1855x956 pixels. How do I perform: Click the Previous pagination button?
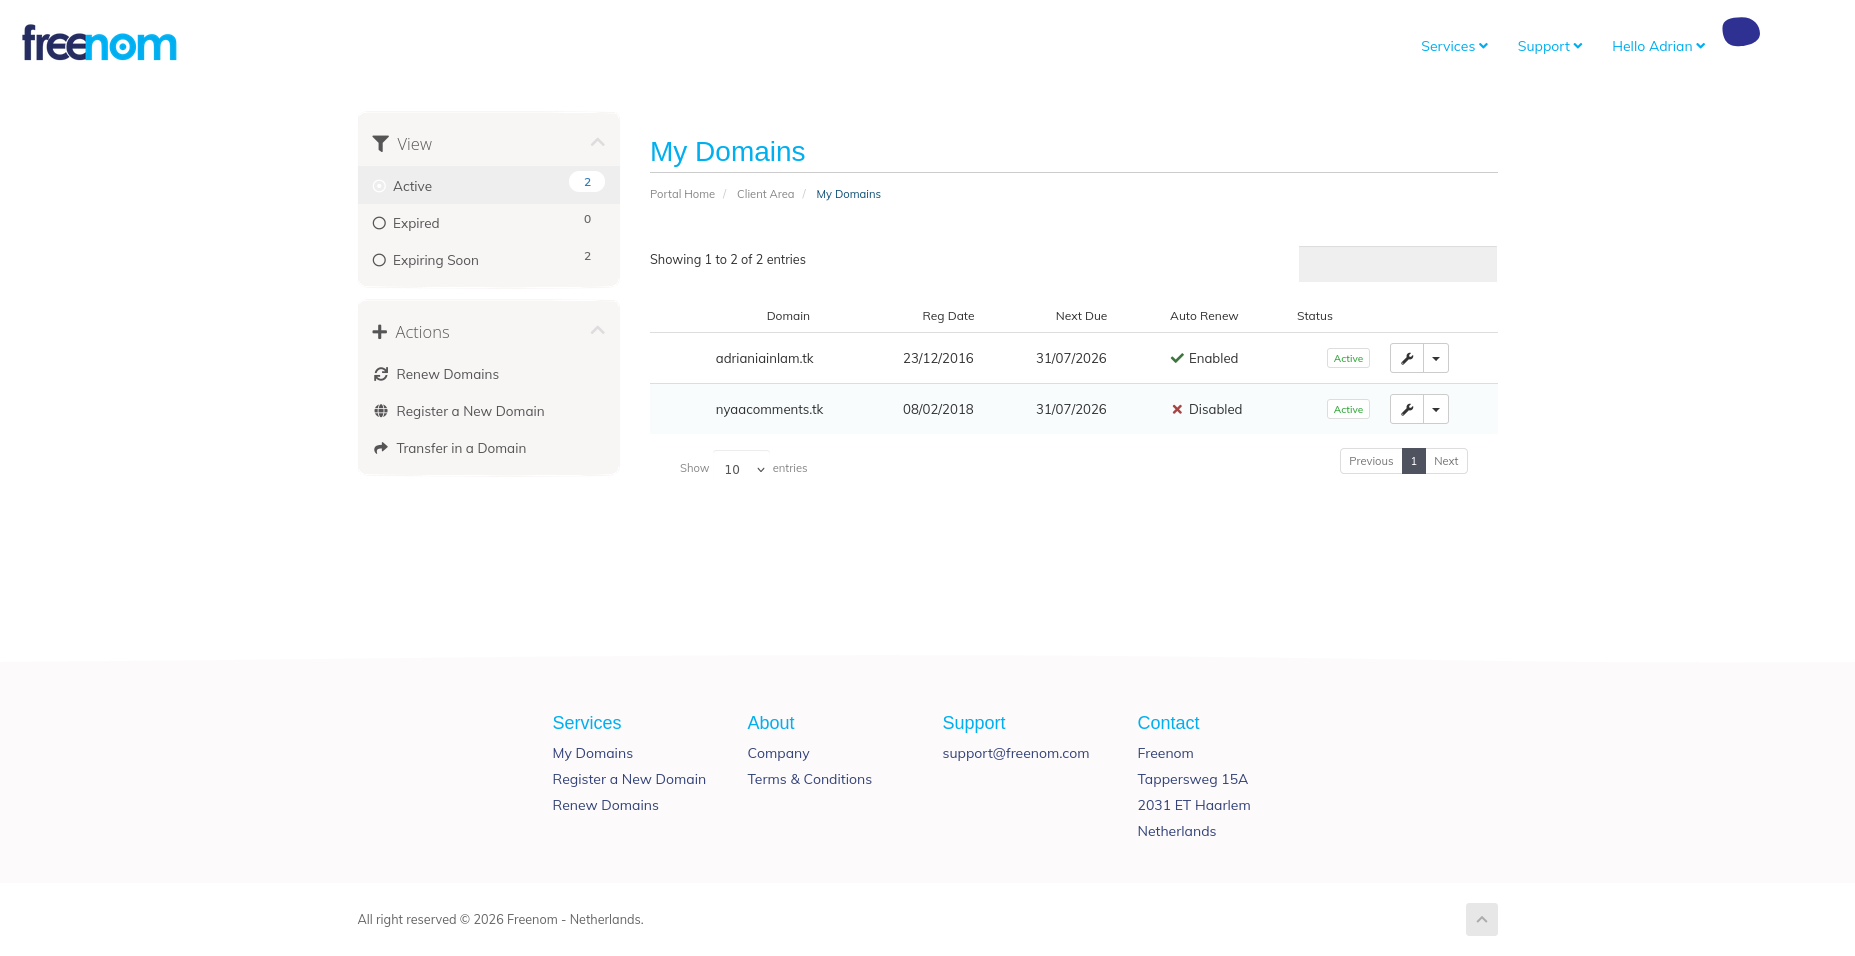(x=1371, y=461)
